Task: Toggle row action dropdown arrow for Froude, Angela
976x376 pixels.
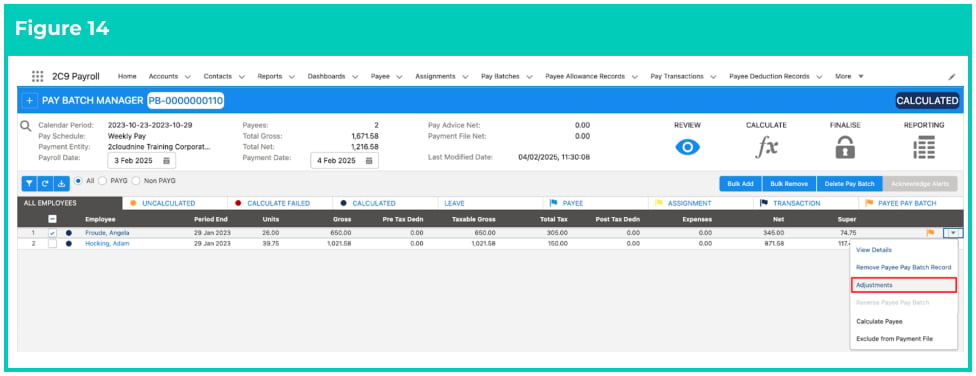Action: pyautogui.click(x=953, y=233)
